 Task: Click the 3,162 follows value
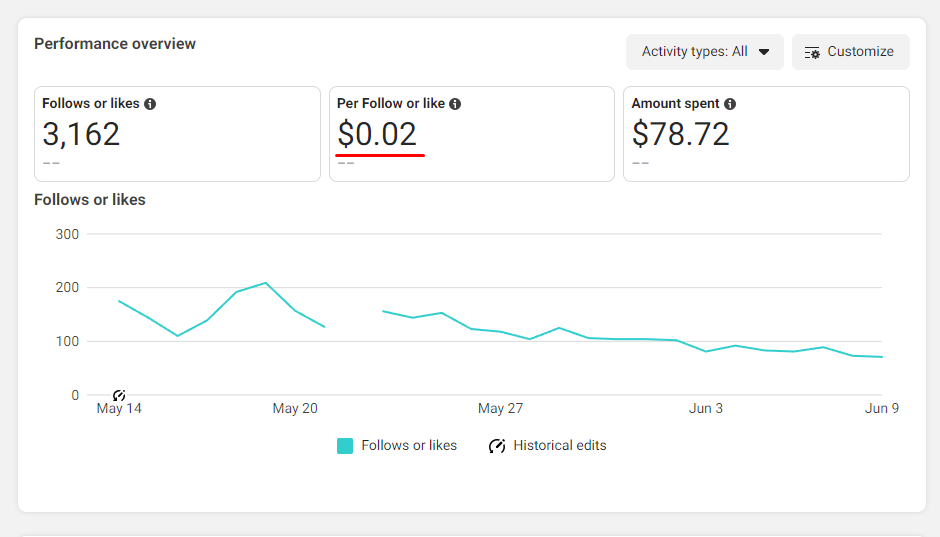pyautogui.click(x=81, y=134)
